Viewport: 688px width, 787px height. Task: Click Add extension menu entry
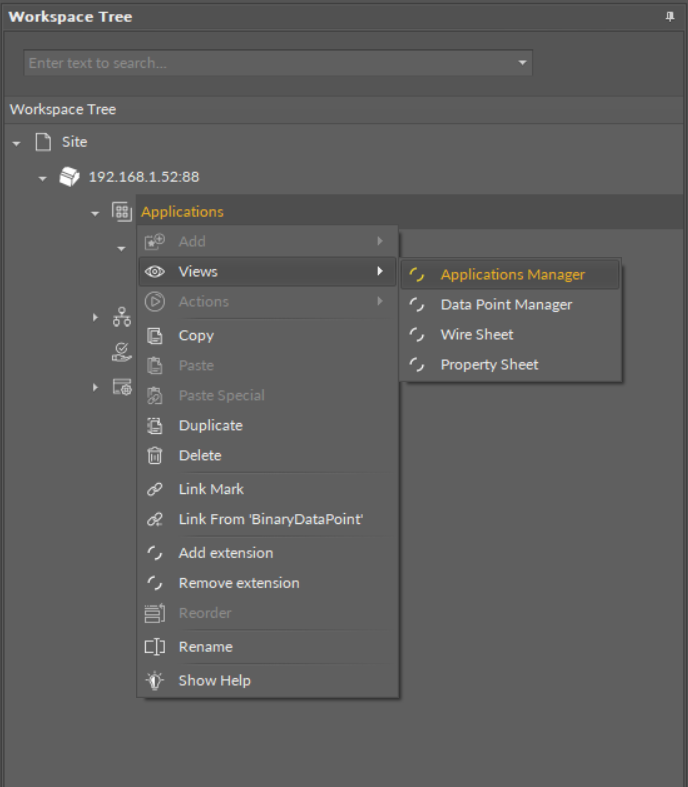[225, 553]
